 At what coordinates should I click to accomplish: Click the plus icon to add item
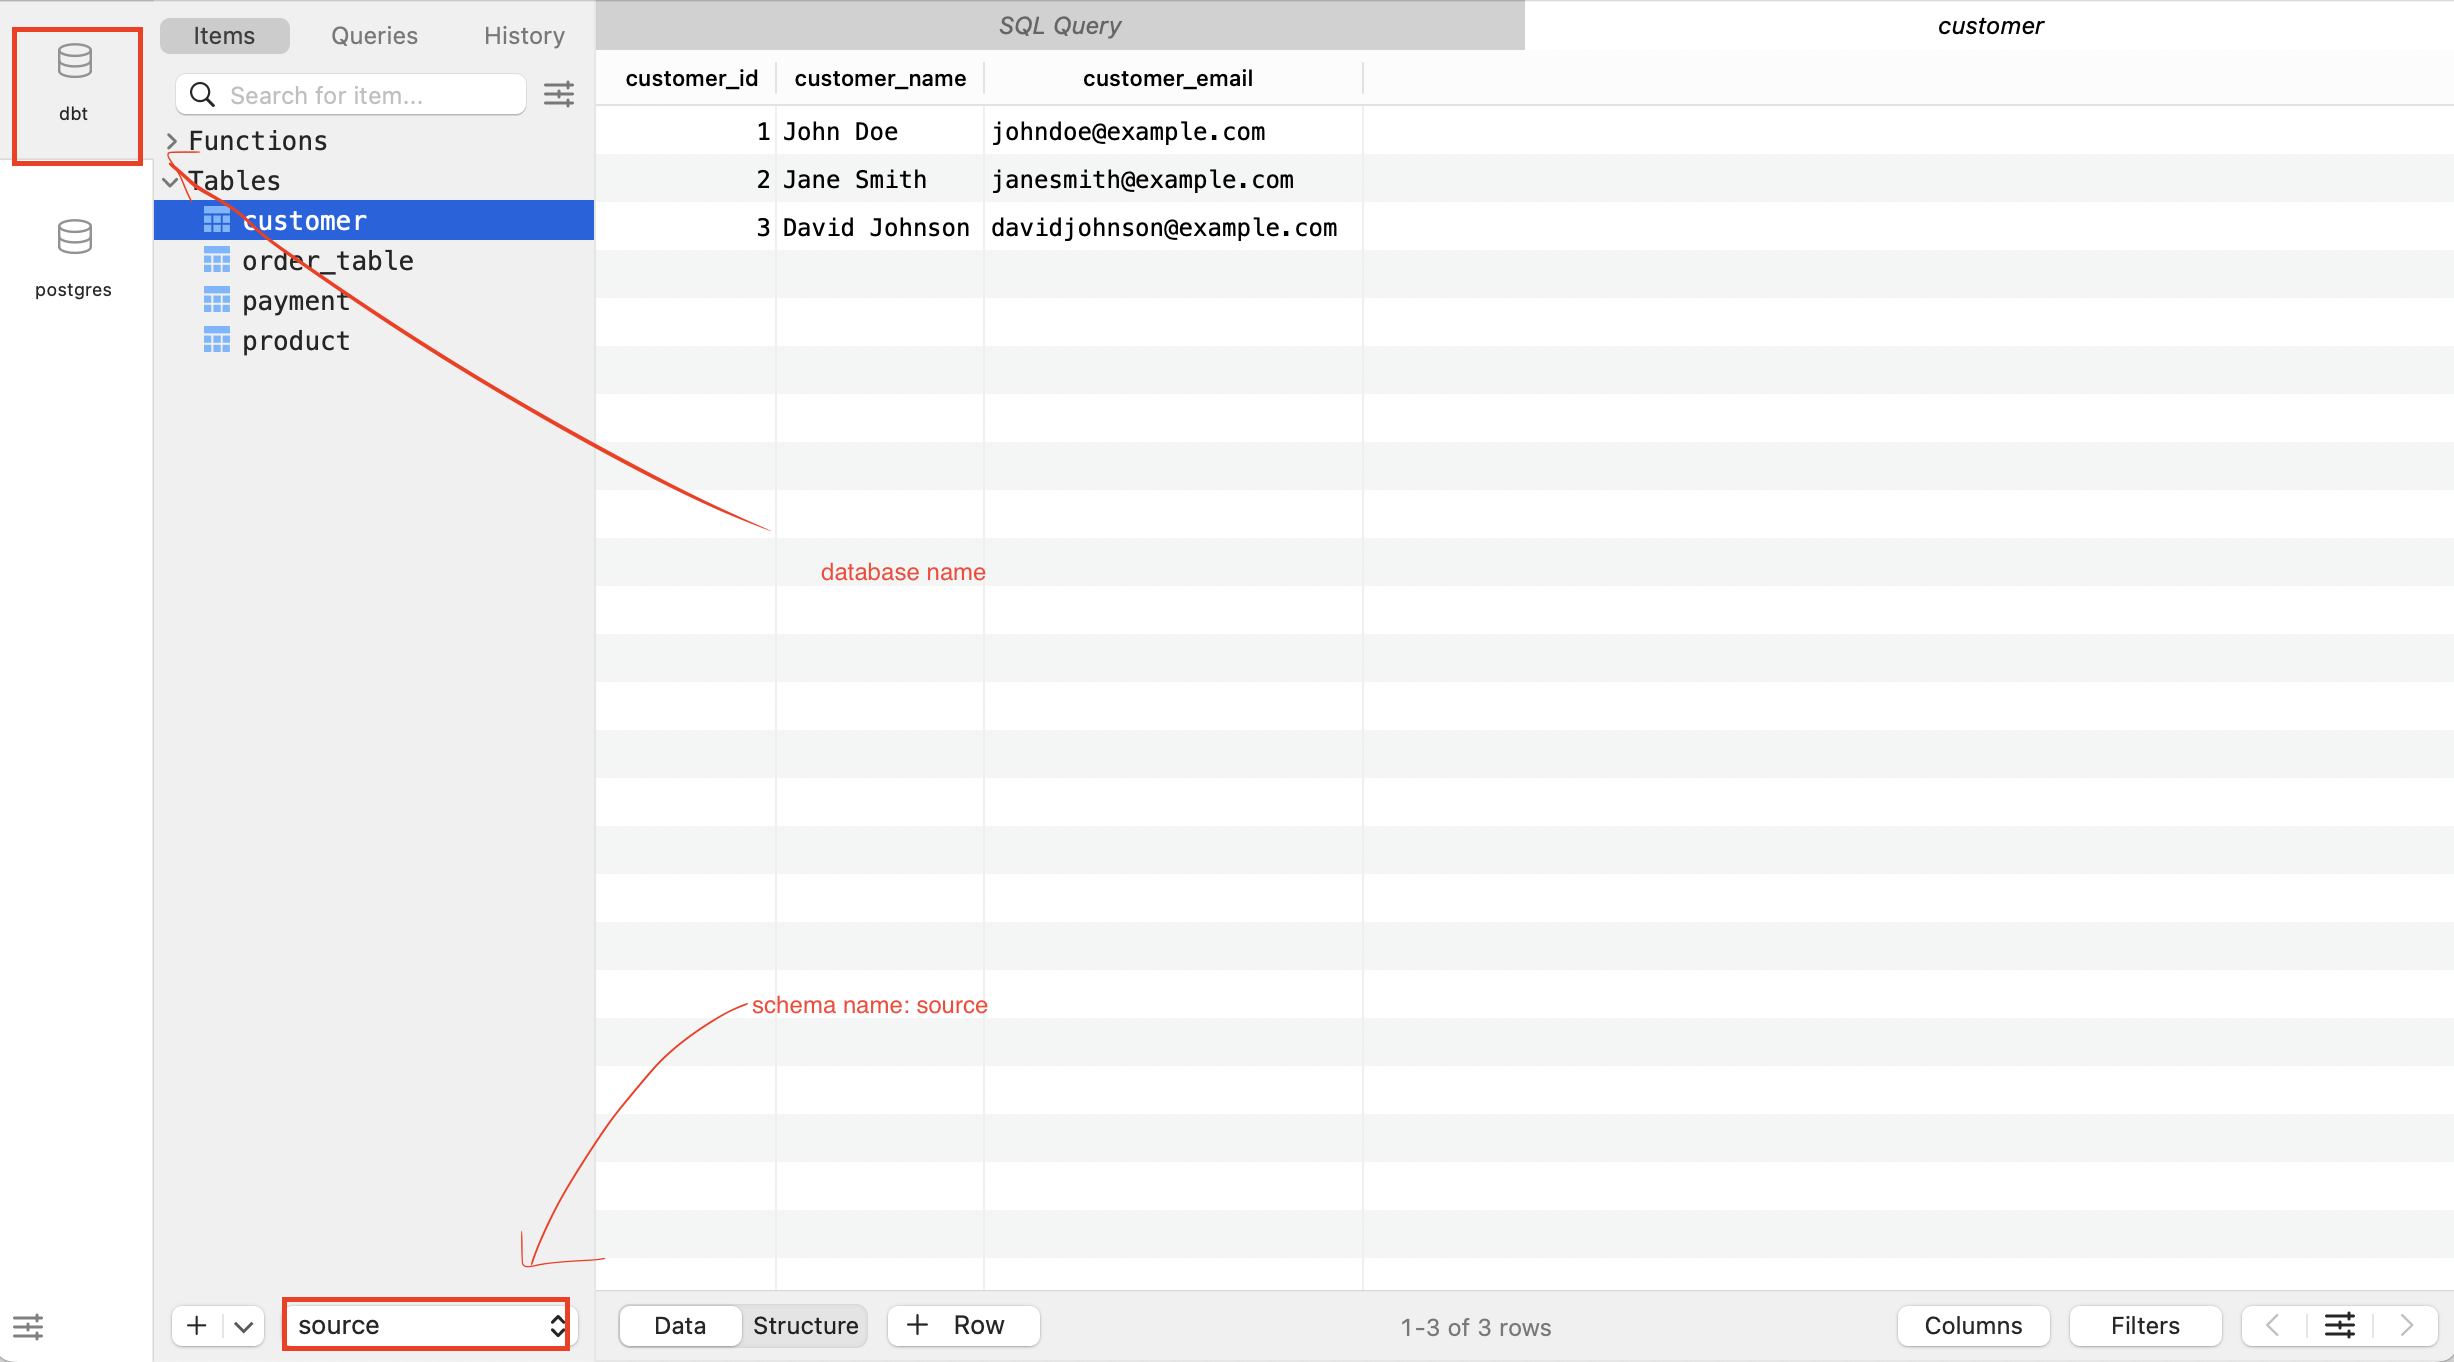197,1326
